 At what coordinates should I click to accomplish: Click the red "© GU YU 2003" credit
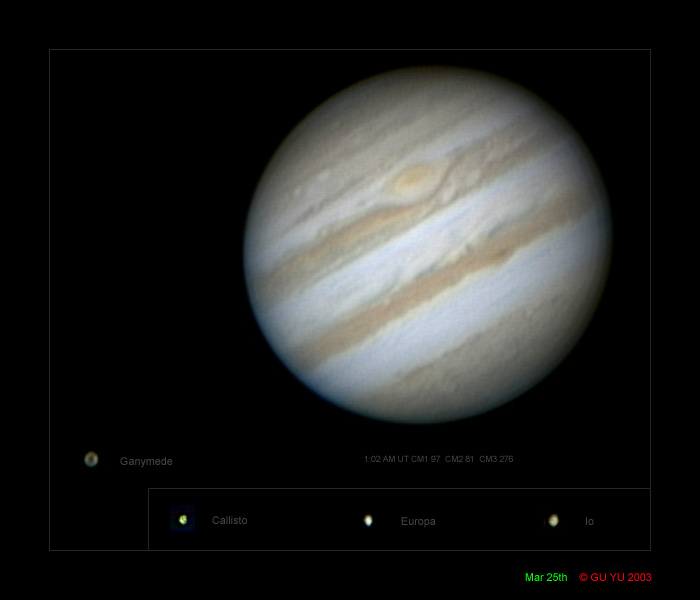[615, 577]
